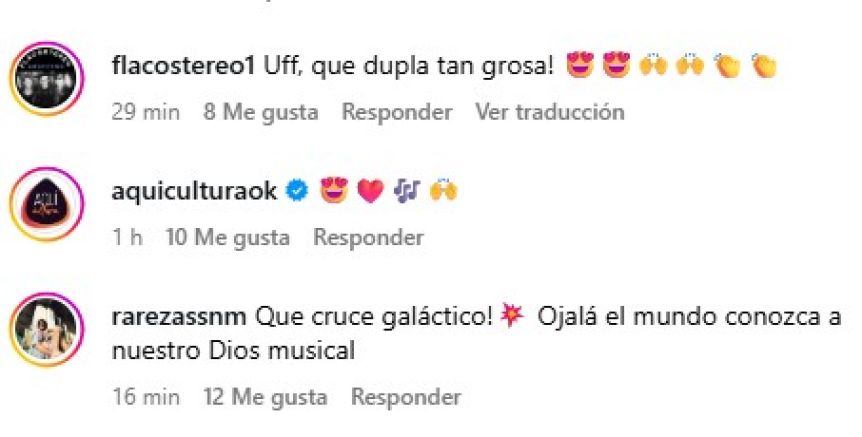Click the music notes emoji in aquiculturaok's comment
Image resolution: width=862 pixels, height=437 pixels.
(407, 191)
